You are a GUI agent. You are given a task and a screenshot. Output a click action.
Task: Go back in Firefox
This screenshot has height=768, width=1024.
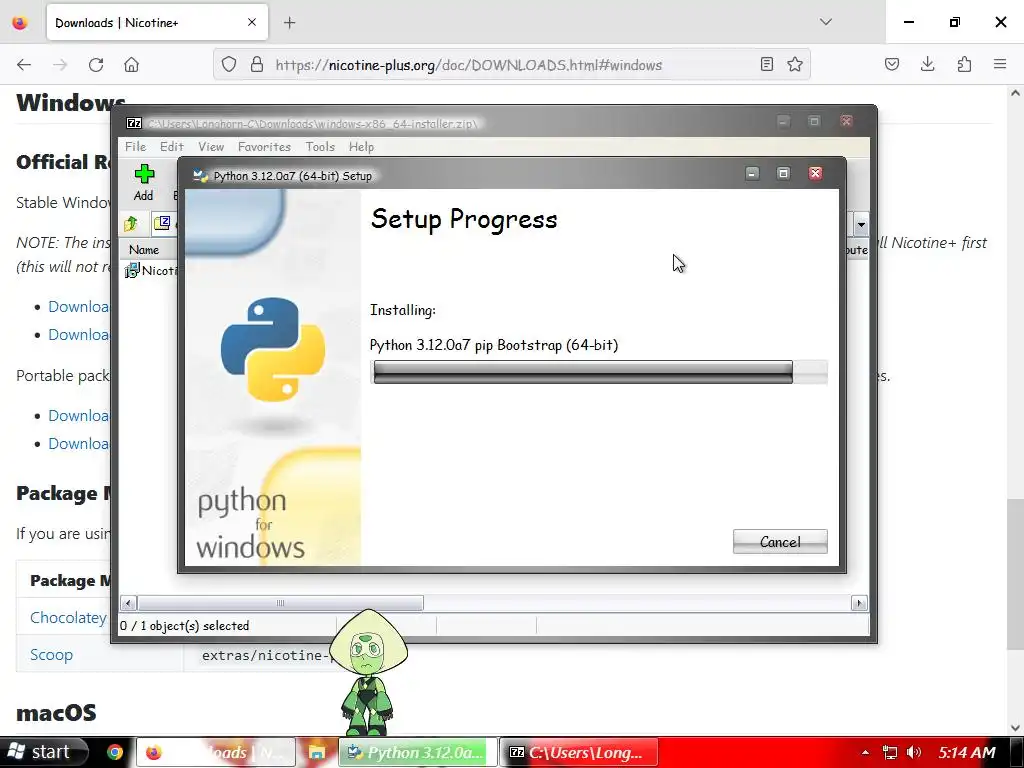(x=24, y=65)
